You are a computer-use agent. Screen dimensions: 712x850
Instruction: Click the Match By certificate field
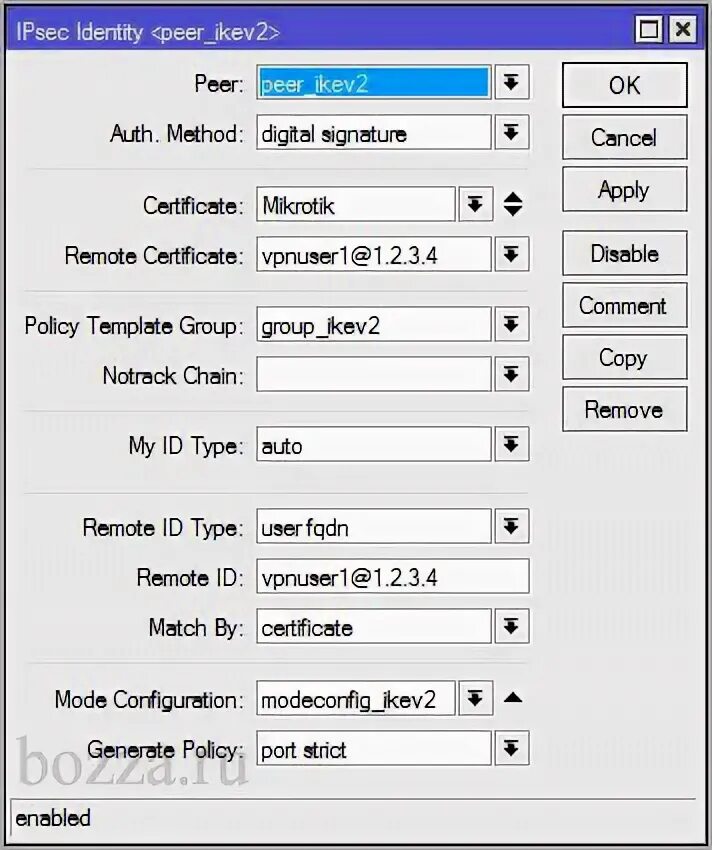click(x=374, y=627)
